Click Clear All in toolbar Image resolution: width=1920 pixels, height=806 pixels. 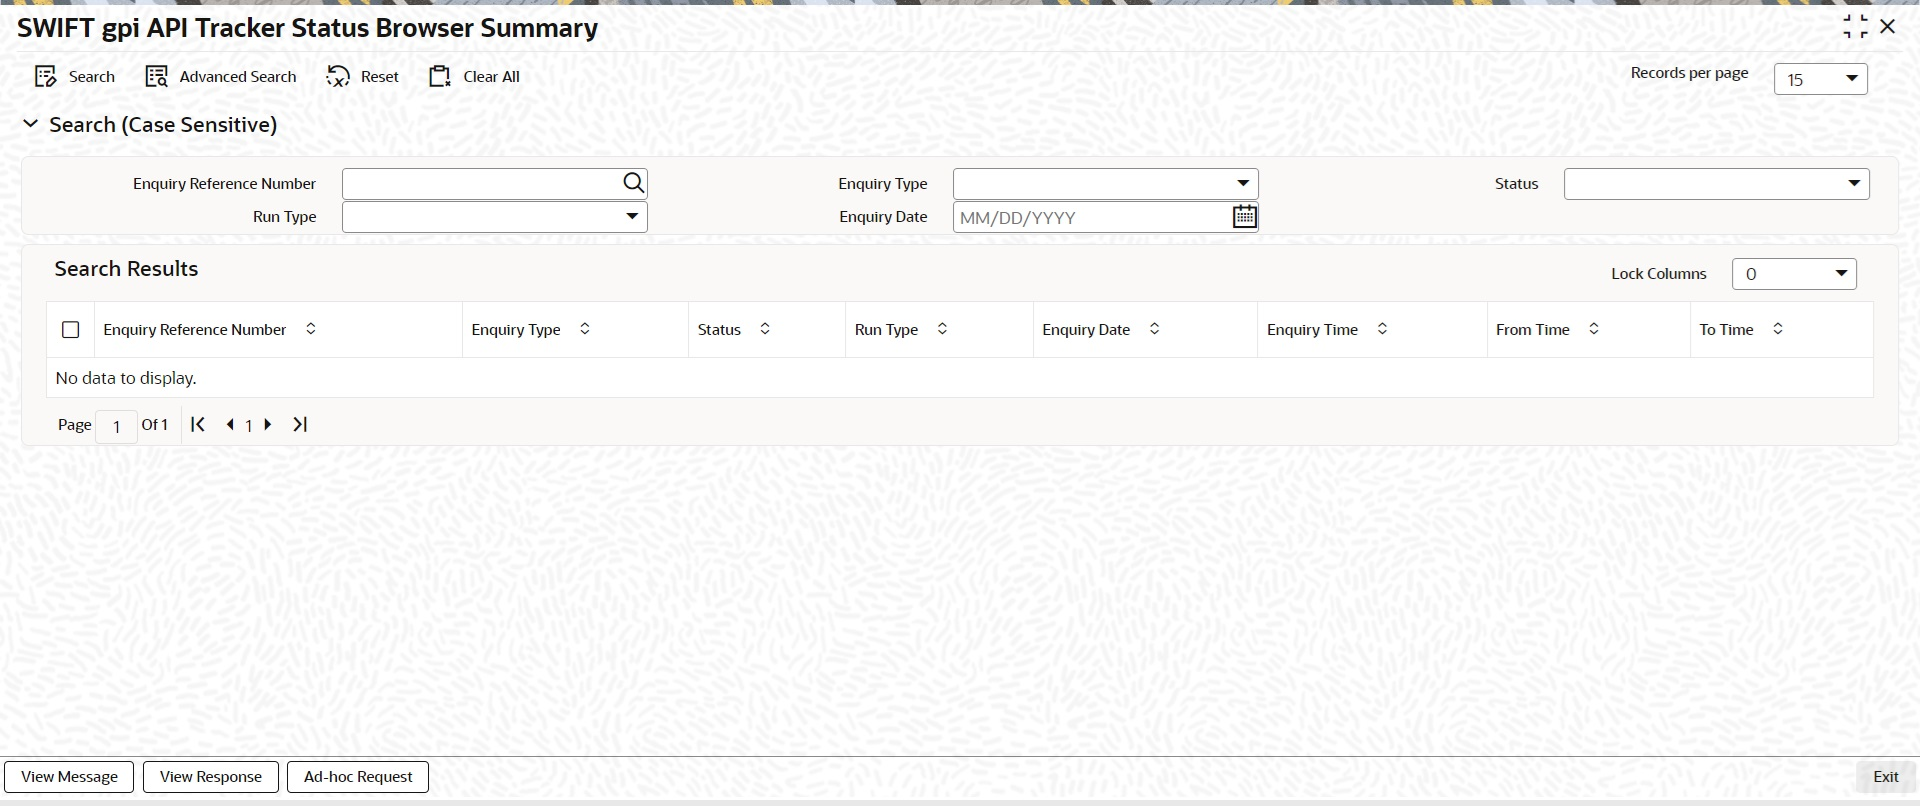(x=474, y=77)
